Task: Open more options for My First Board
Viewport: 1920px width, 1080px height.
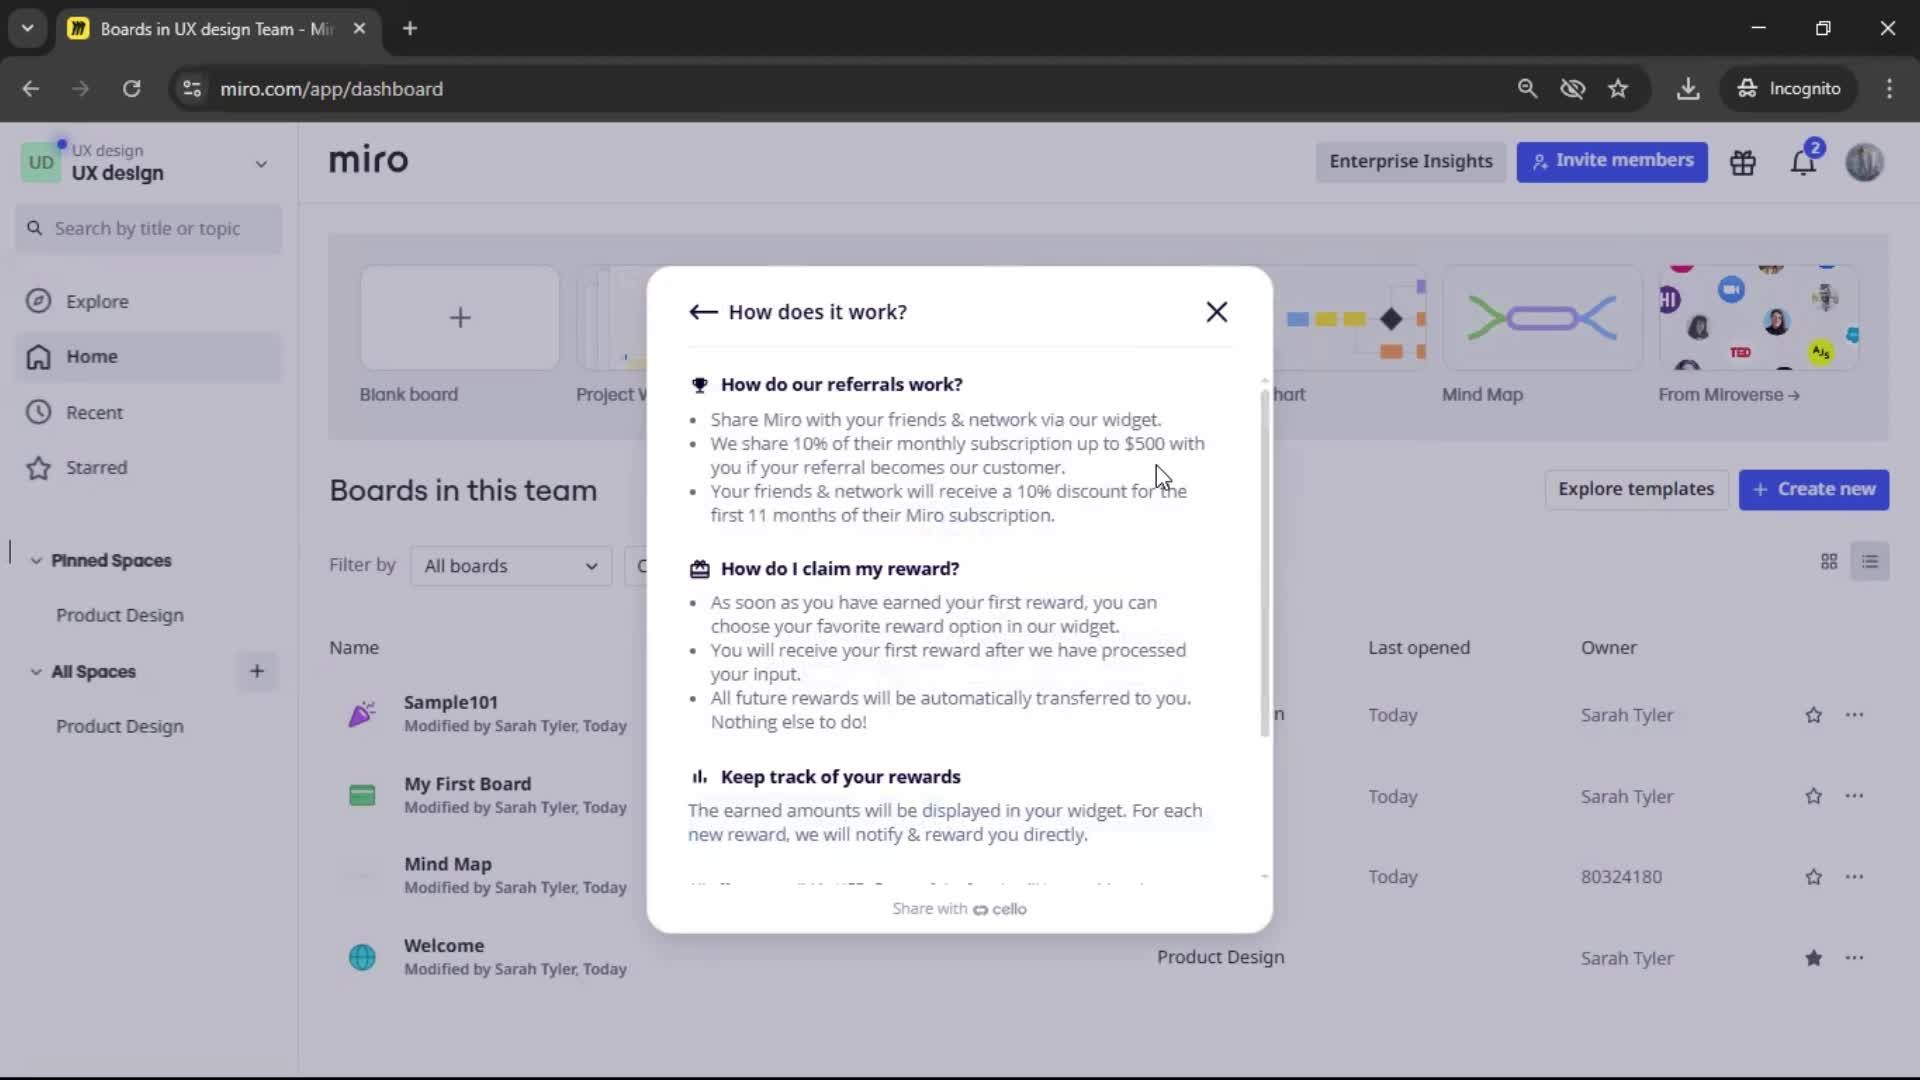Action: [x=1854, y=796]
